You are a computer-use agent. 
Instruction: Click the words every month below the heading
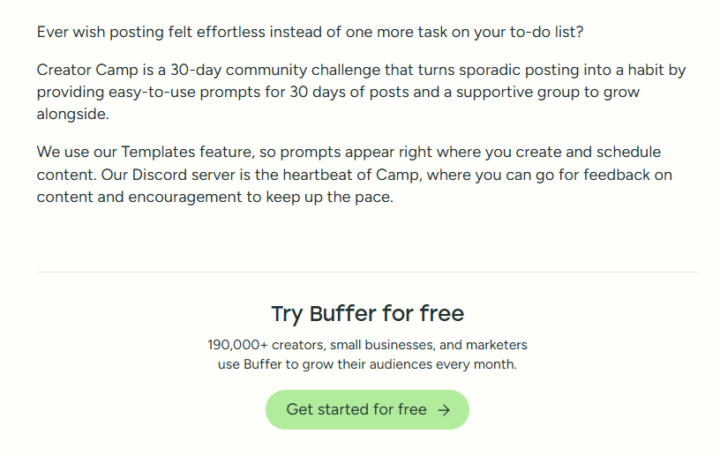click(484, 364)
